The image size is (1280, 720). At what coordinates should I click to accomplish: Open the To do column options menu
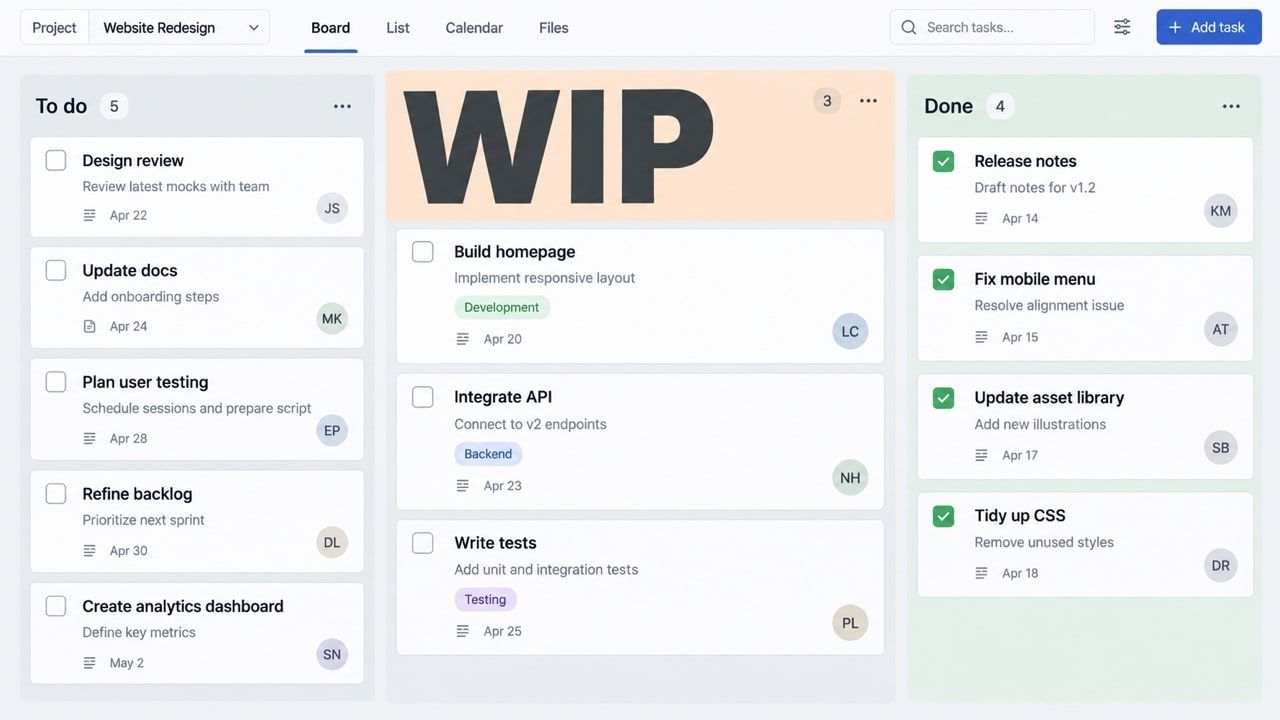pos(342,106)
